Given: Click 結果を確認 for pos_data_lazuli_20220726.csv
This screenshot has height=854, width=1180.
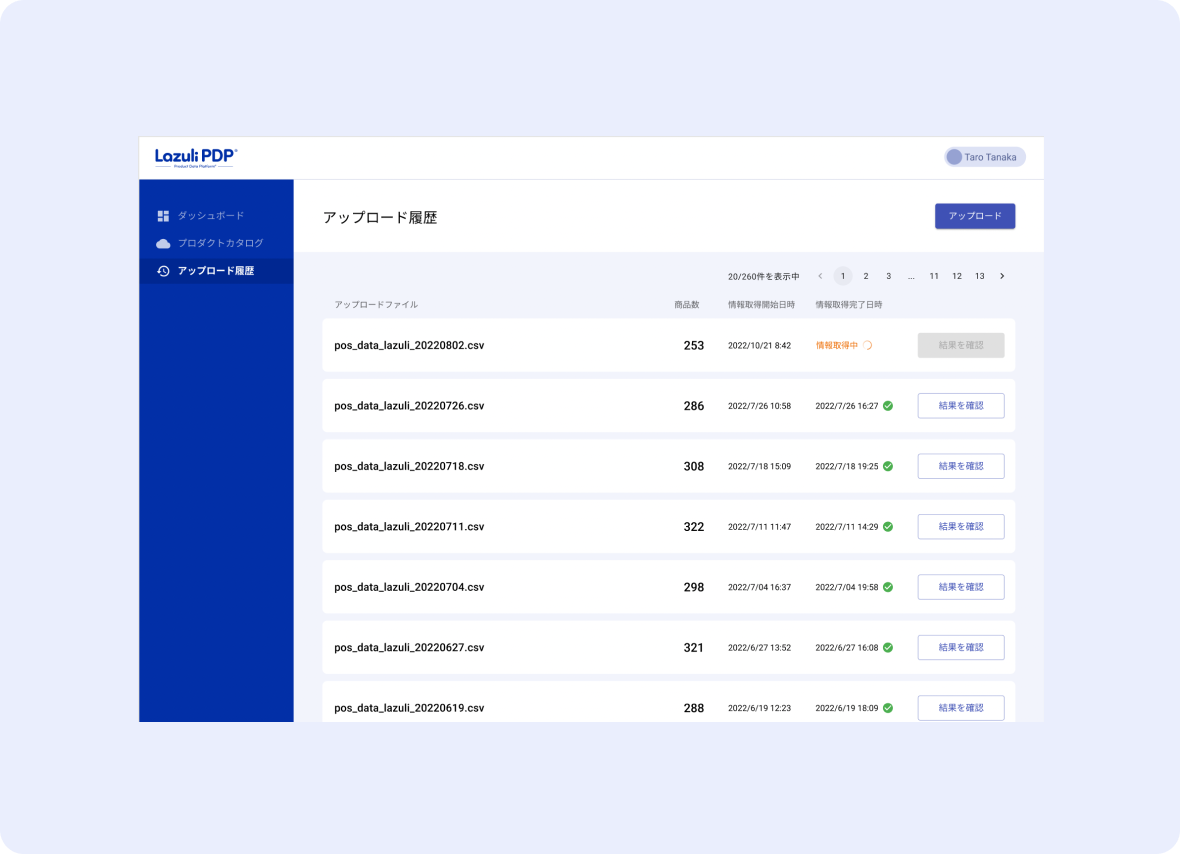Looking at the screenshot, I should coord(960,406).
